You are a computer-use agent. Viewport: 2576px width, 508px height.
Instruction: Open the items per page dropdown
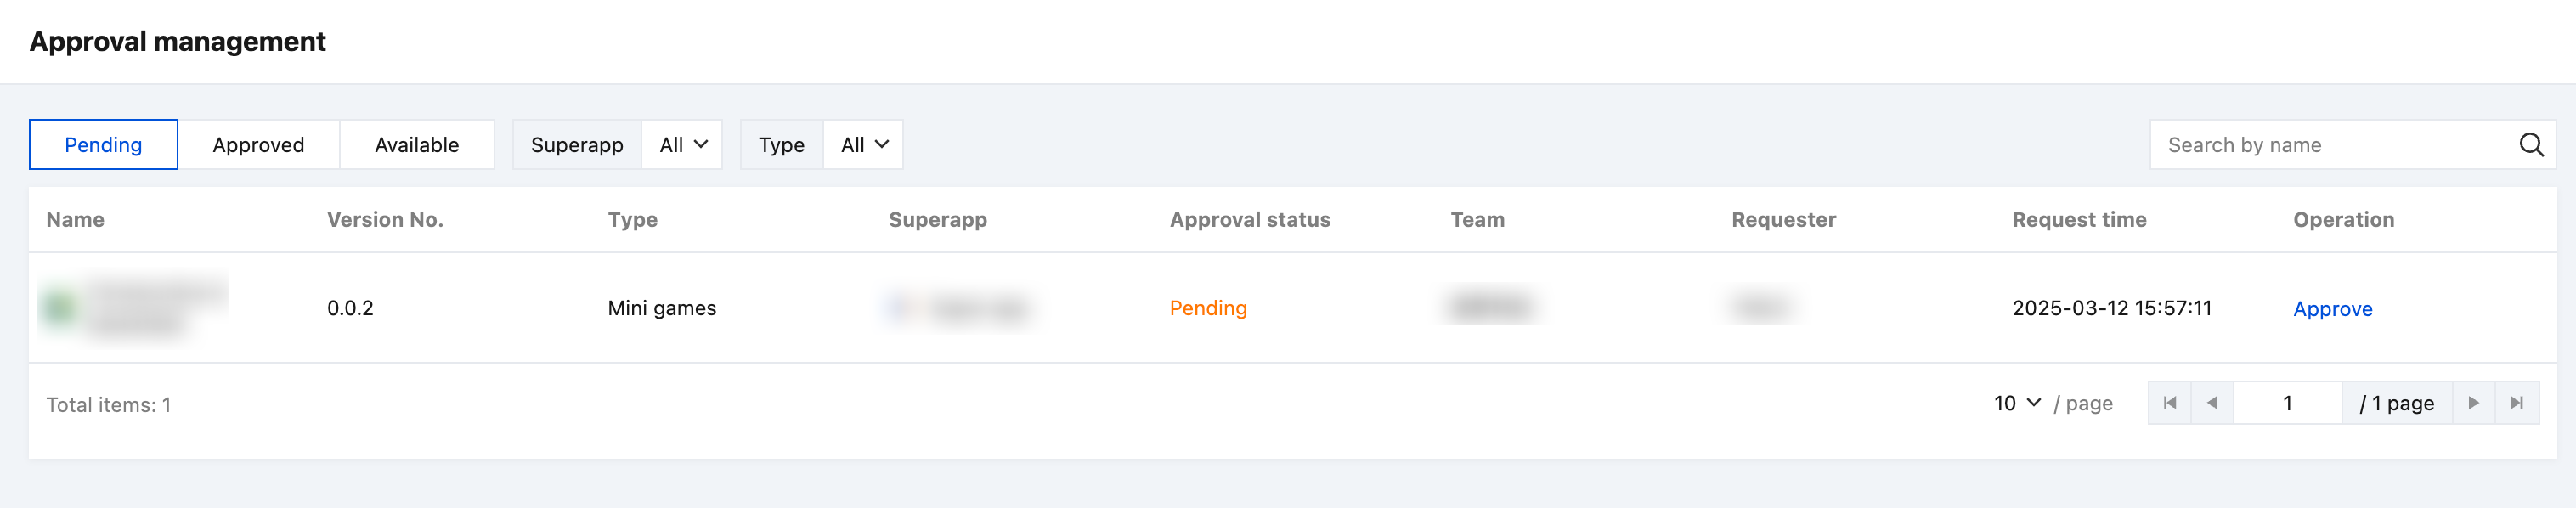pyautogui.click(x=2016, y=403)
